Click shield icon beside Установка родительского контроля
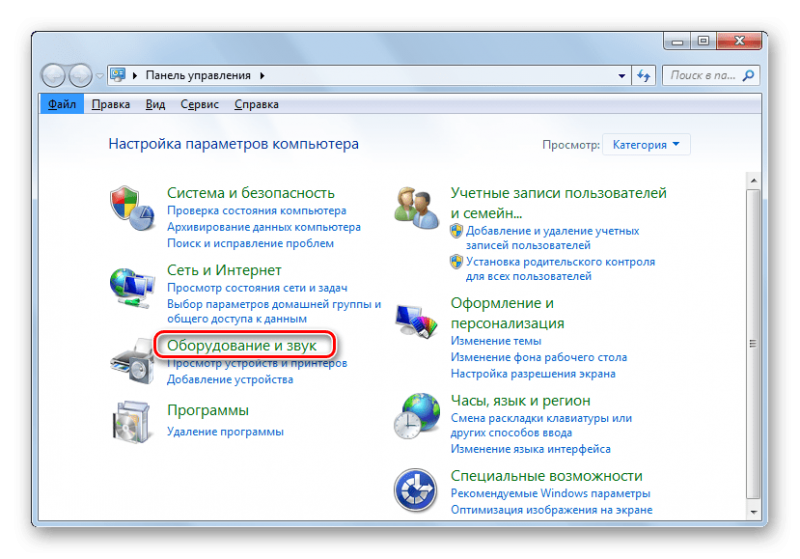The width and height of the screenshot is (800, 559). (x=456, y=262)
